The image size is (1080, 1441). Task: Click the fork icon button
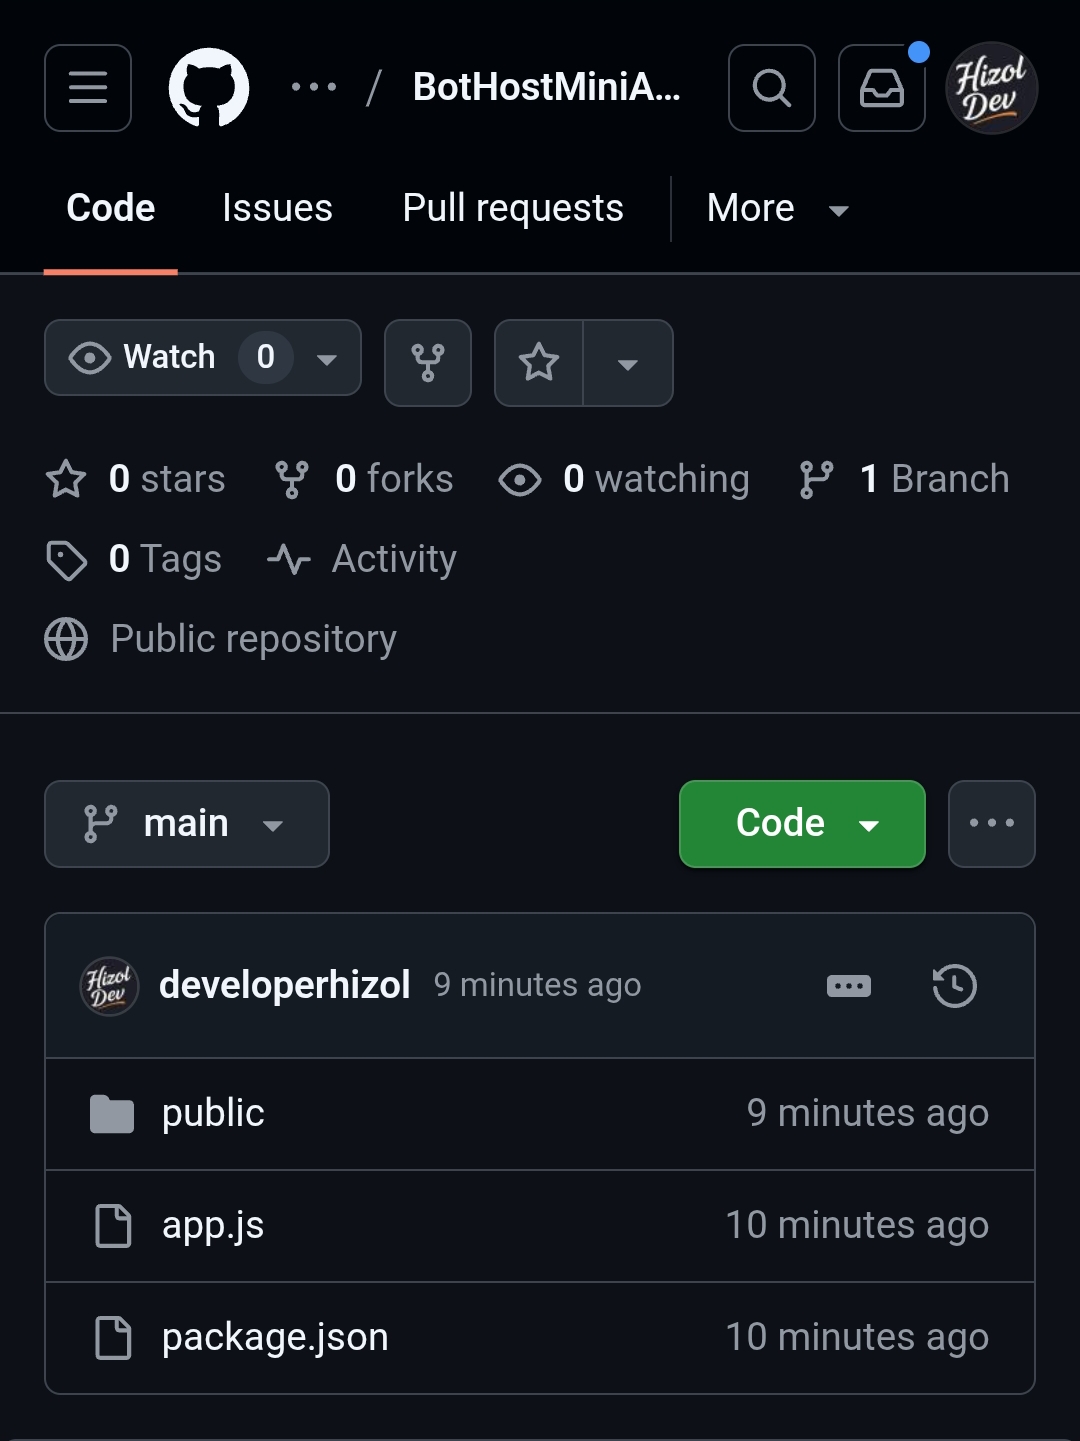pyautogui.click(x=427, y=363)
